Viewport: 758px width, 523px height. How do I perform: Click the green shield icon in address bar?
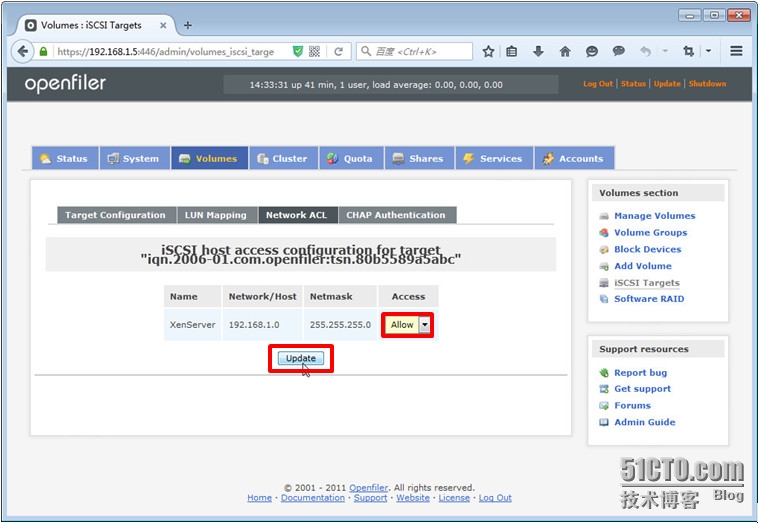coord(298,51)
